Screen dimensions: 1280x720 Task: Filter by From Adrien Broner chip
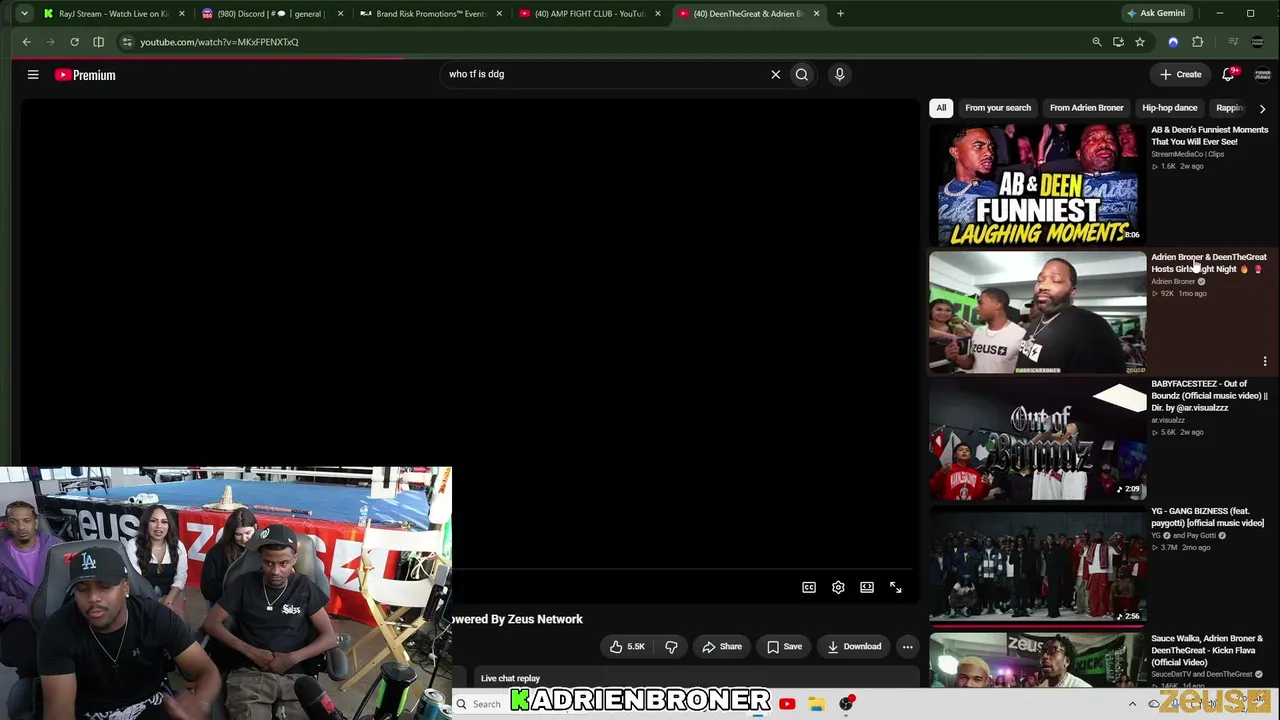click(1086, 108)
